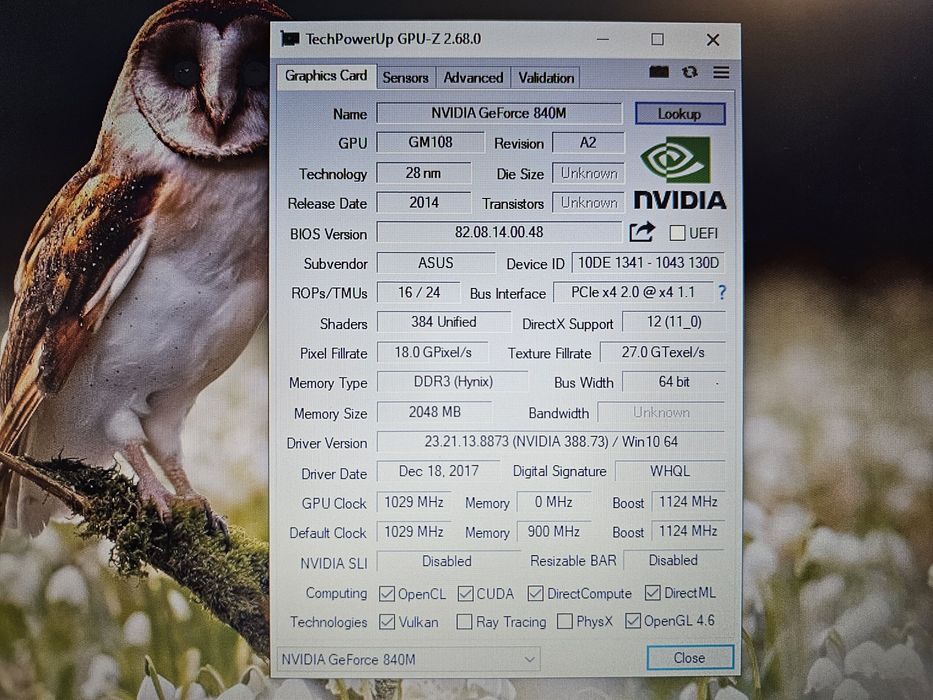The height and width of the screenshot is (700, 933).
Task: Click GPU-Z title bar app icon
Action: [x=290, y=39]
